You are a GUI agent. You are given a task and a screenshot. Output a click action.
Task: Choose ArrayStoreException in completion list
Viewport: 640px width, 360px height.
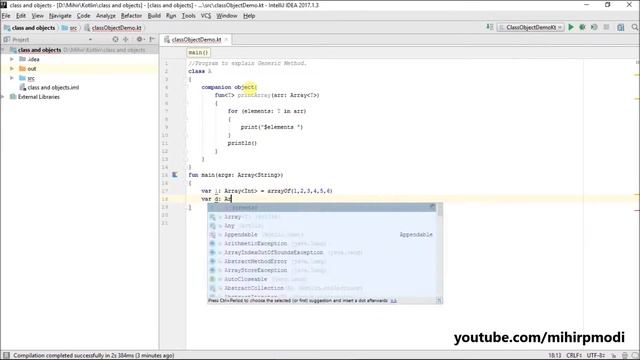click(x=322, y=270)
